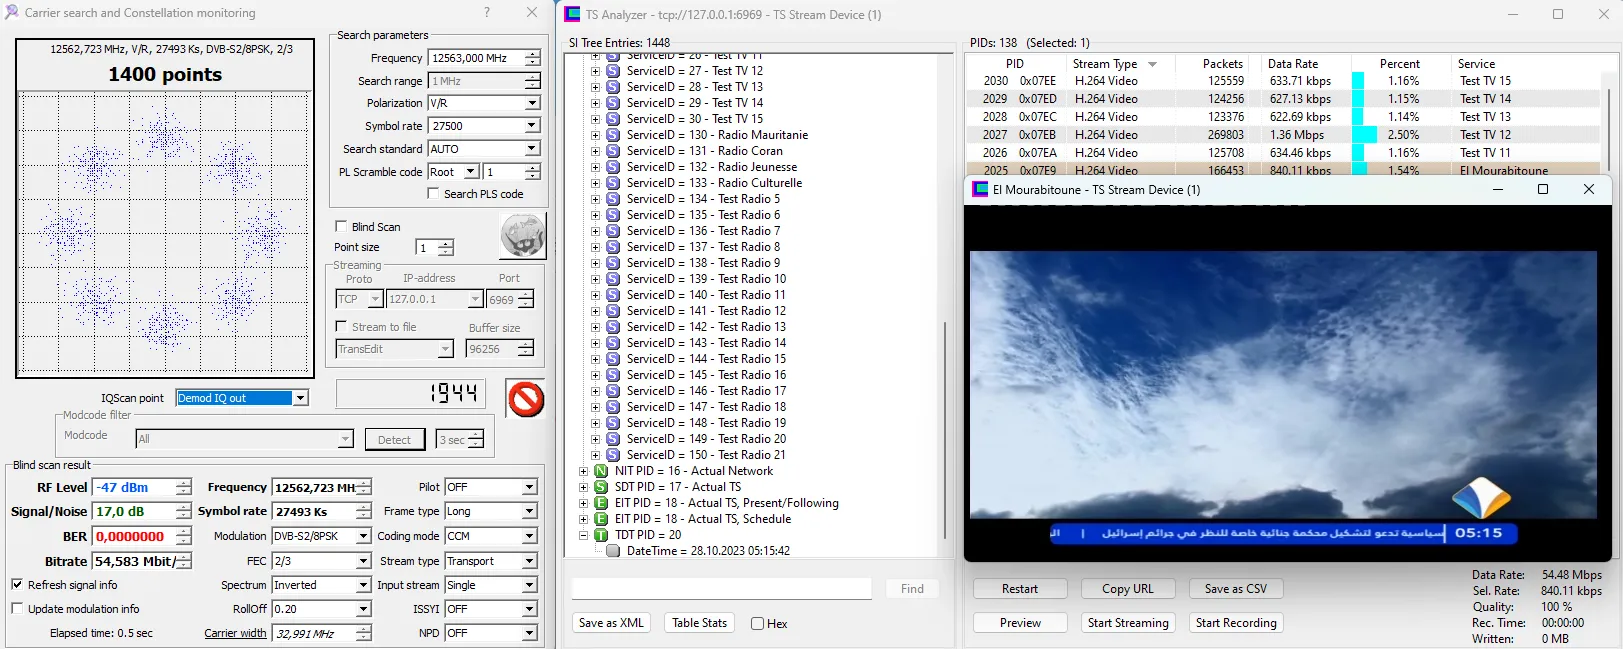Sort by Stream Type column header

tap(1105, 64)
